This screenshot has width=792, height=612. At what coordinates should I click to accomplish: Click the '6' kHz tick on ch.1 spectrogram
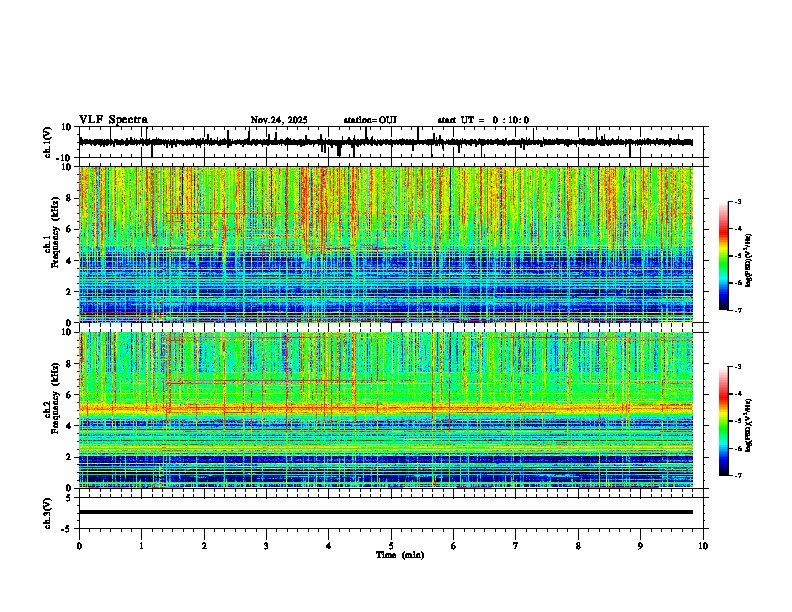[69, 230]
